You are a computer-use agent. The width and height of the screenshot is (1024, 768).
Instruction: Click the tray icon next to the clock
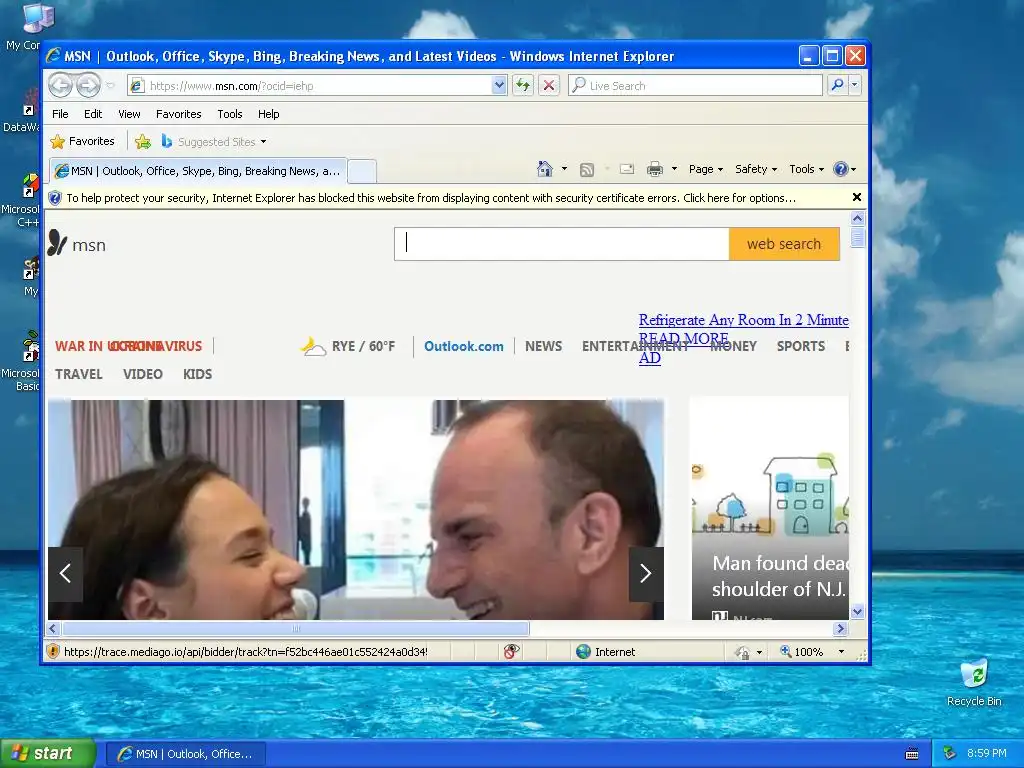click(950, 753)
